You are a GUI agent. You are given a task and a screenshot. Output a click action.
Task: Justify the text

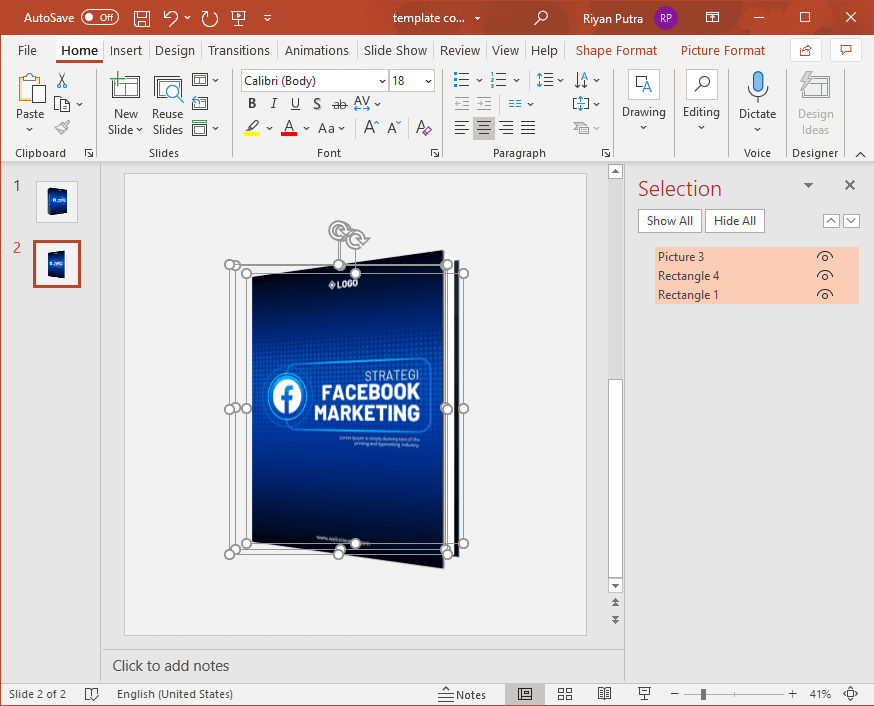tap(528, 128)
